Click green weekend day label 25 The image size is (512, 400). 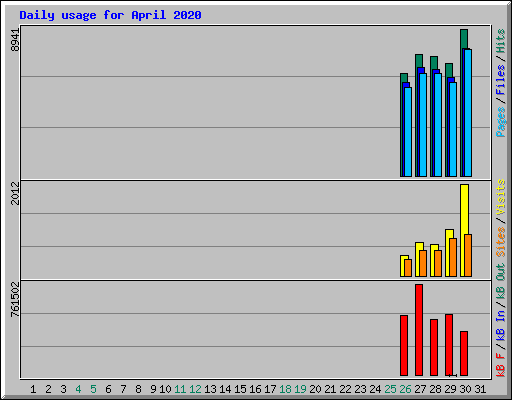[x=390, y=389]
